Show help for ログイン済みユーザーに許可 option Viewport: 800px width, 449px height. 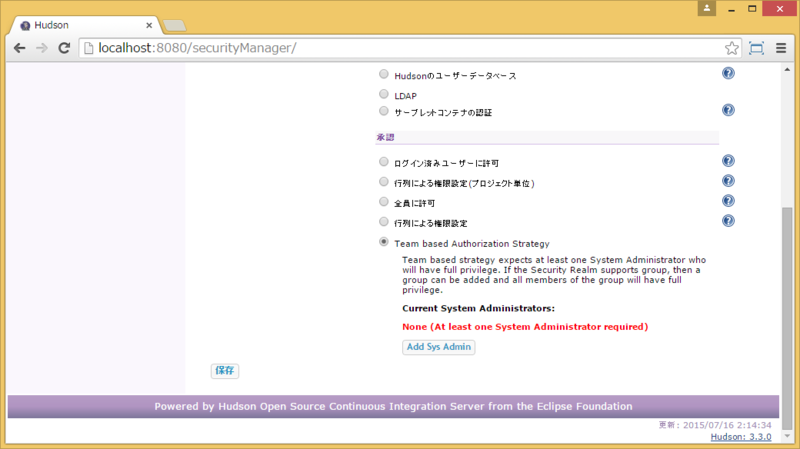click(x=728, y=161)
